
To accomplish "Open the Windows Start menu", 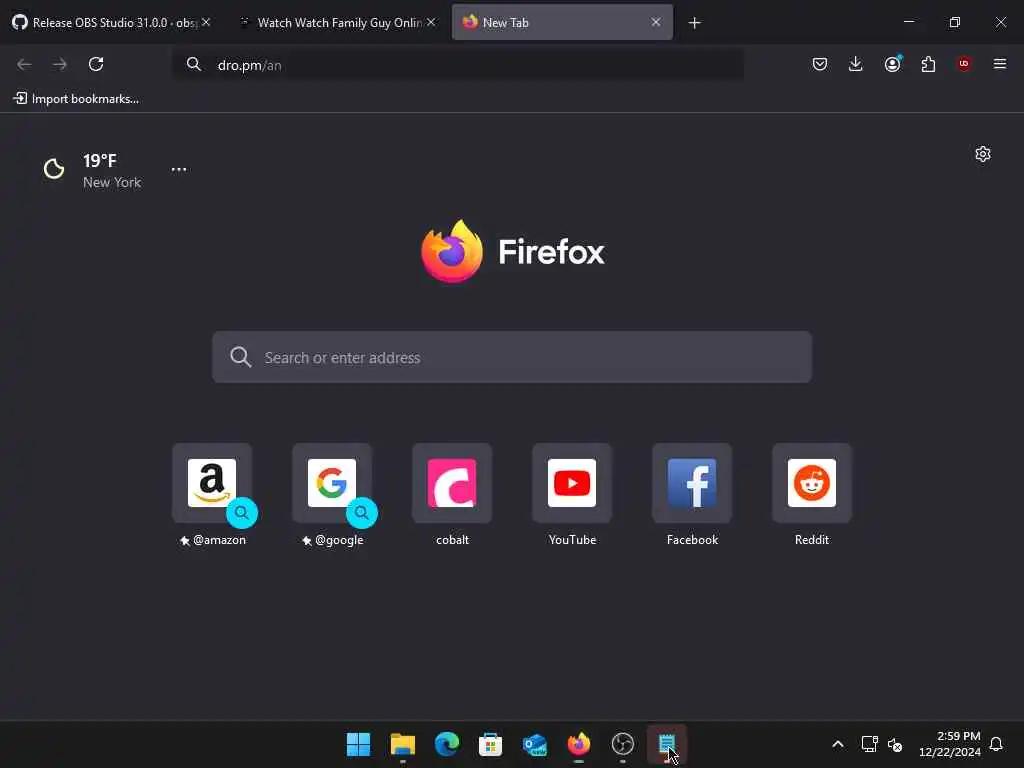I will point(358,744).
